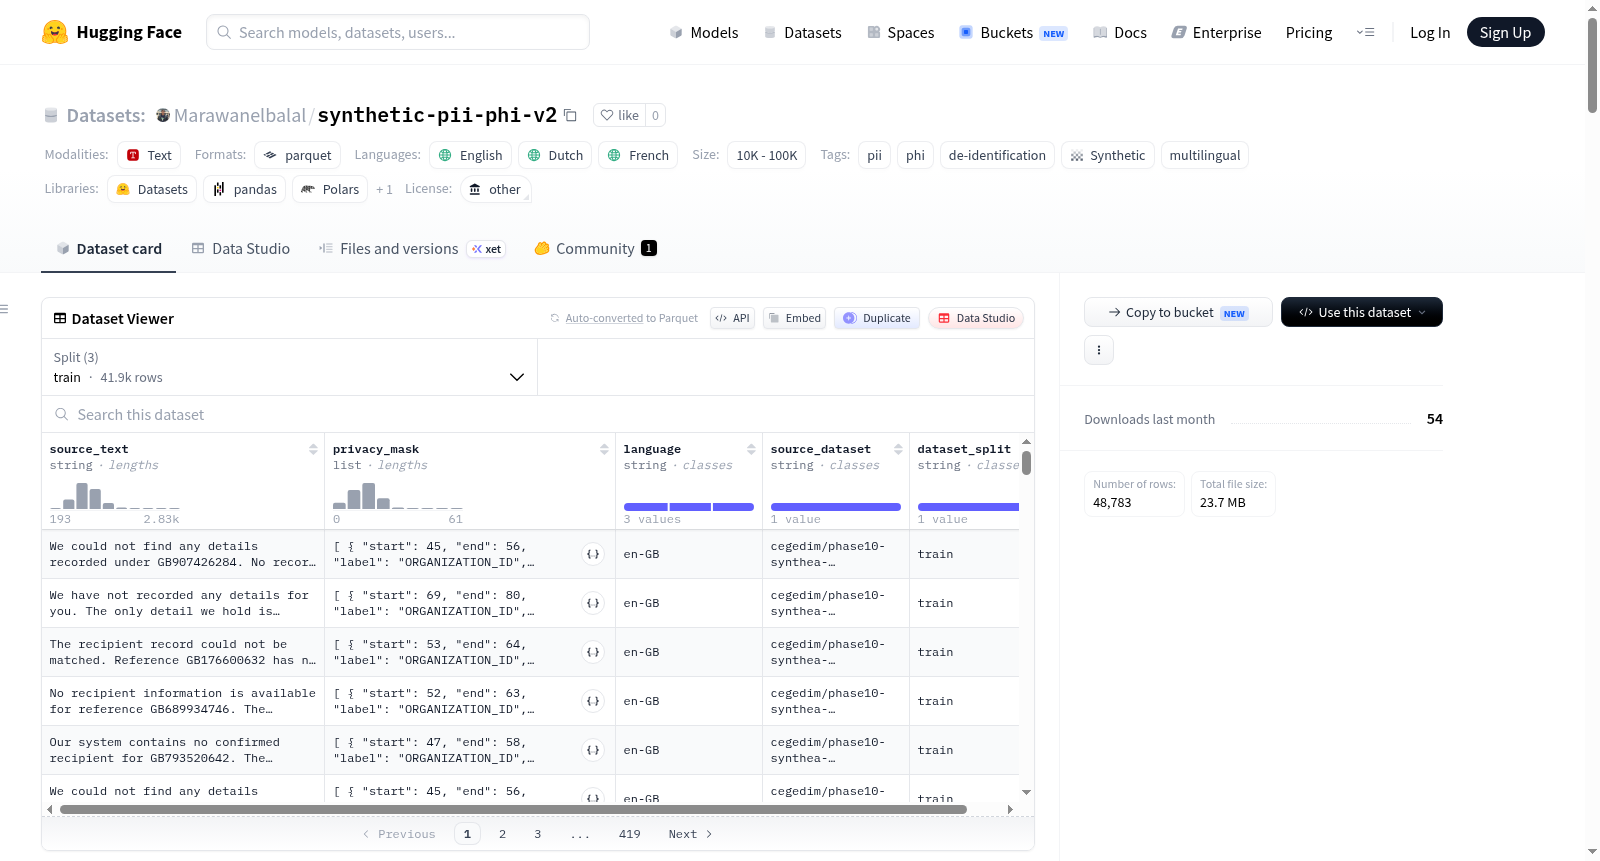Screen dimensions: 1600x861
Task: Filter by parquet format tag
Action: [x=297, y=155]
